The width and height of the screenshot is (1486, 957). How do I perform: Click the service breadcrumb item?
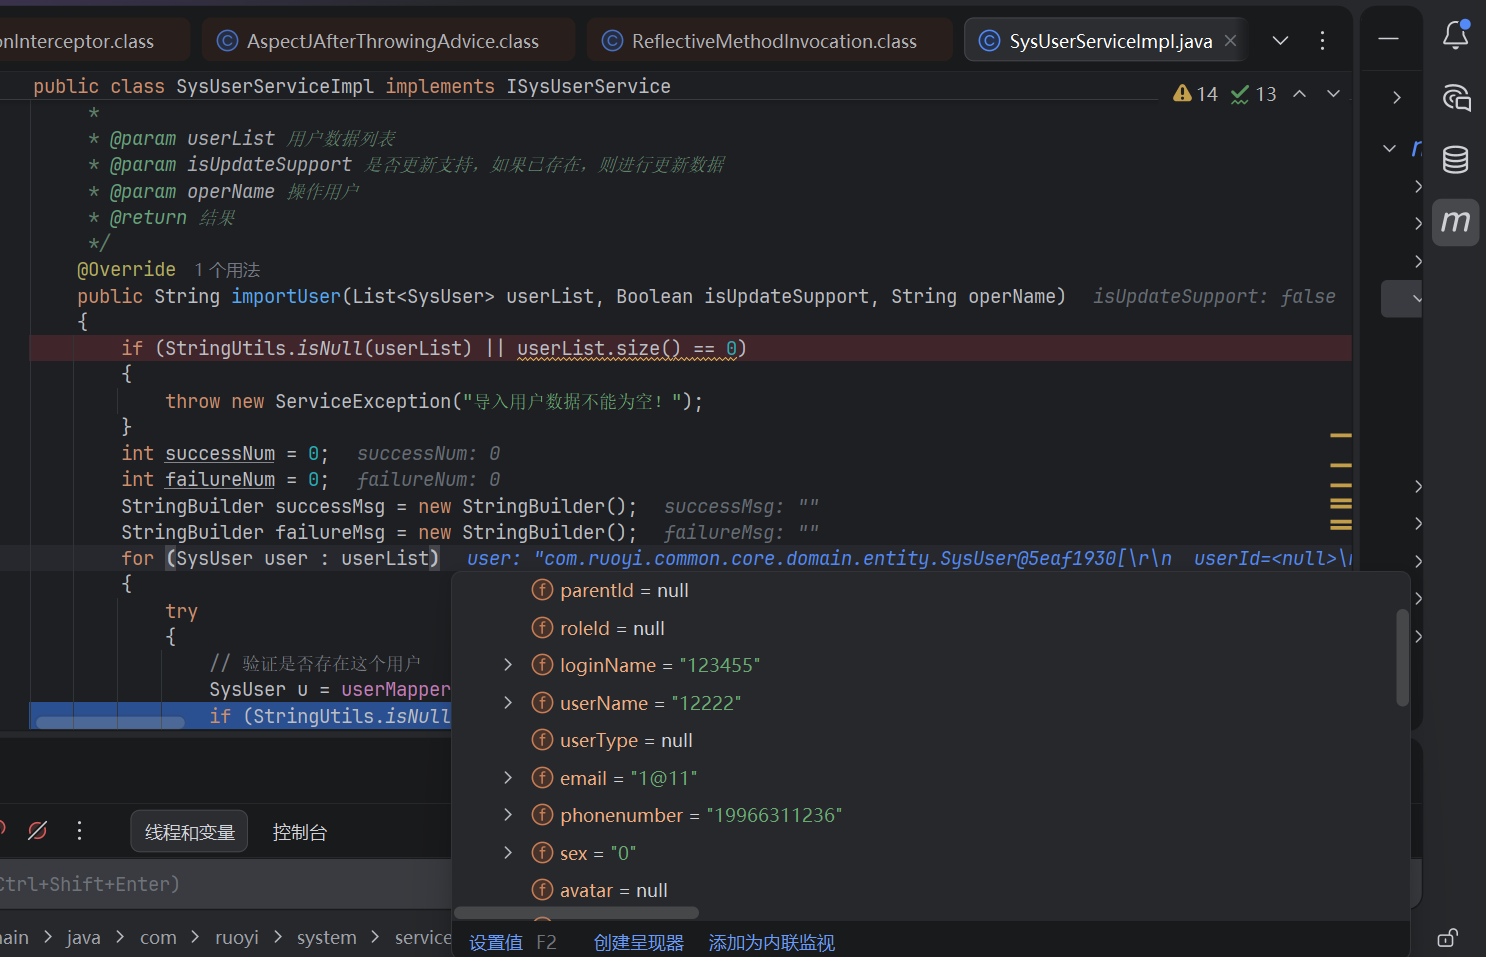click(423, 937)
